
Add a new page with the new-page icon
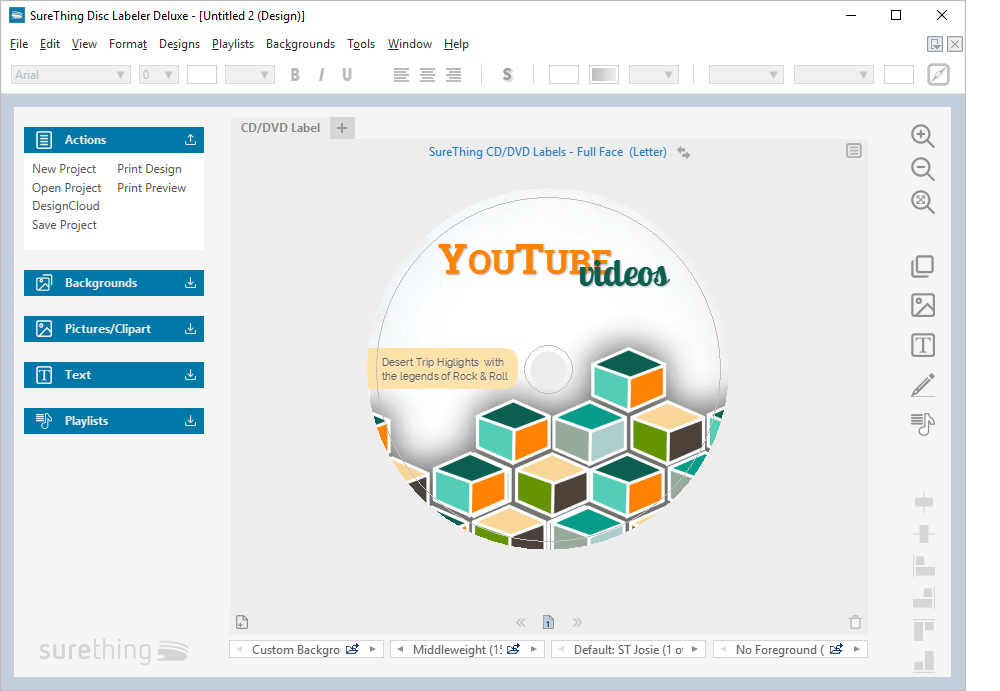[x=241, y=621]
